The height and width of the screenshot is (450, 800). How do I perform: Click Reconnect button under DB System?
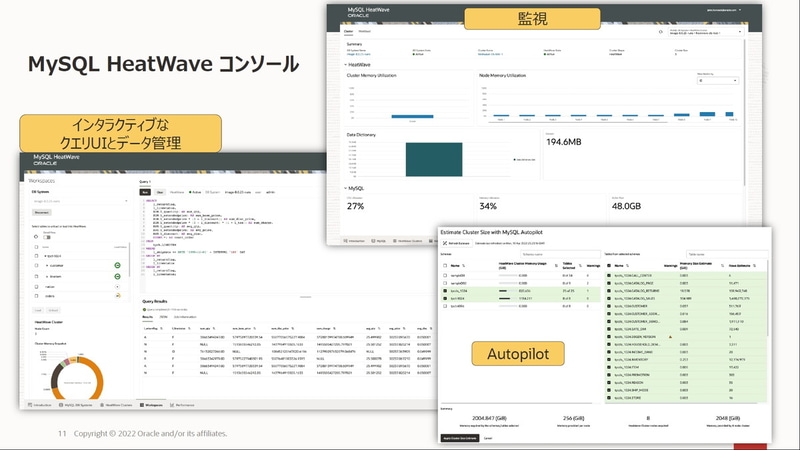click(42, 212)
